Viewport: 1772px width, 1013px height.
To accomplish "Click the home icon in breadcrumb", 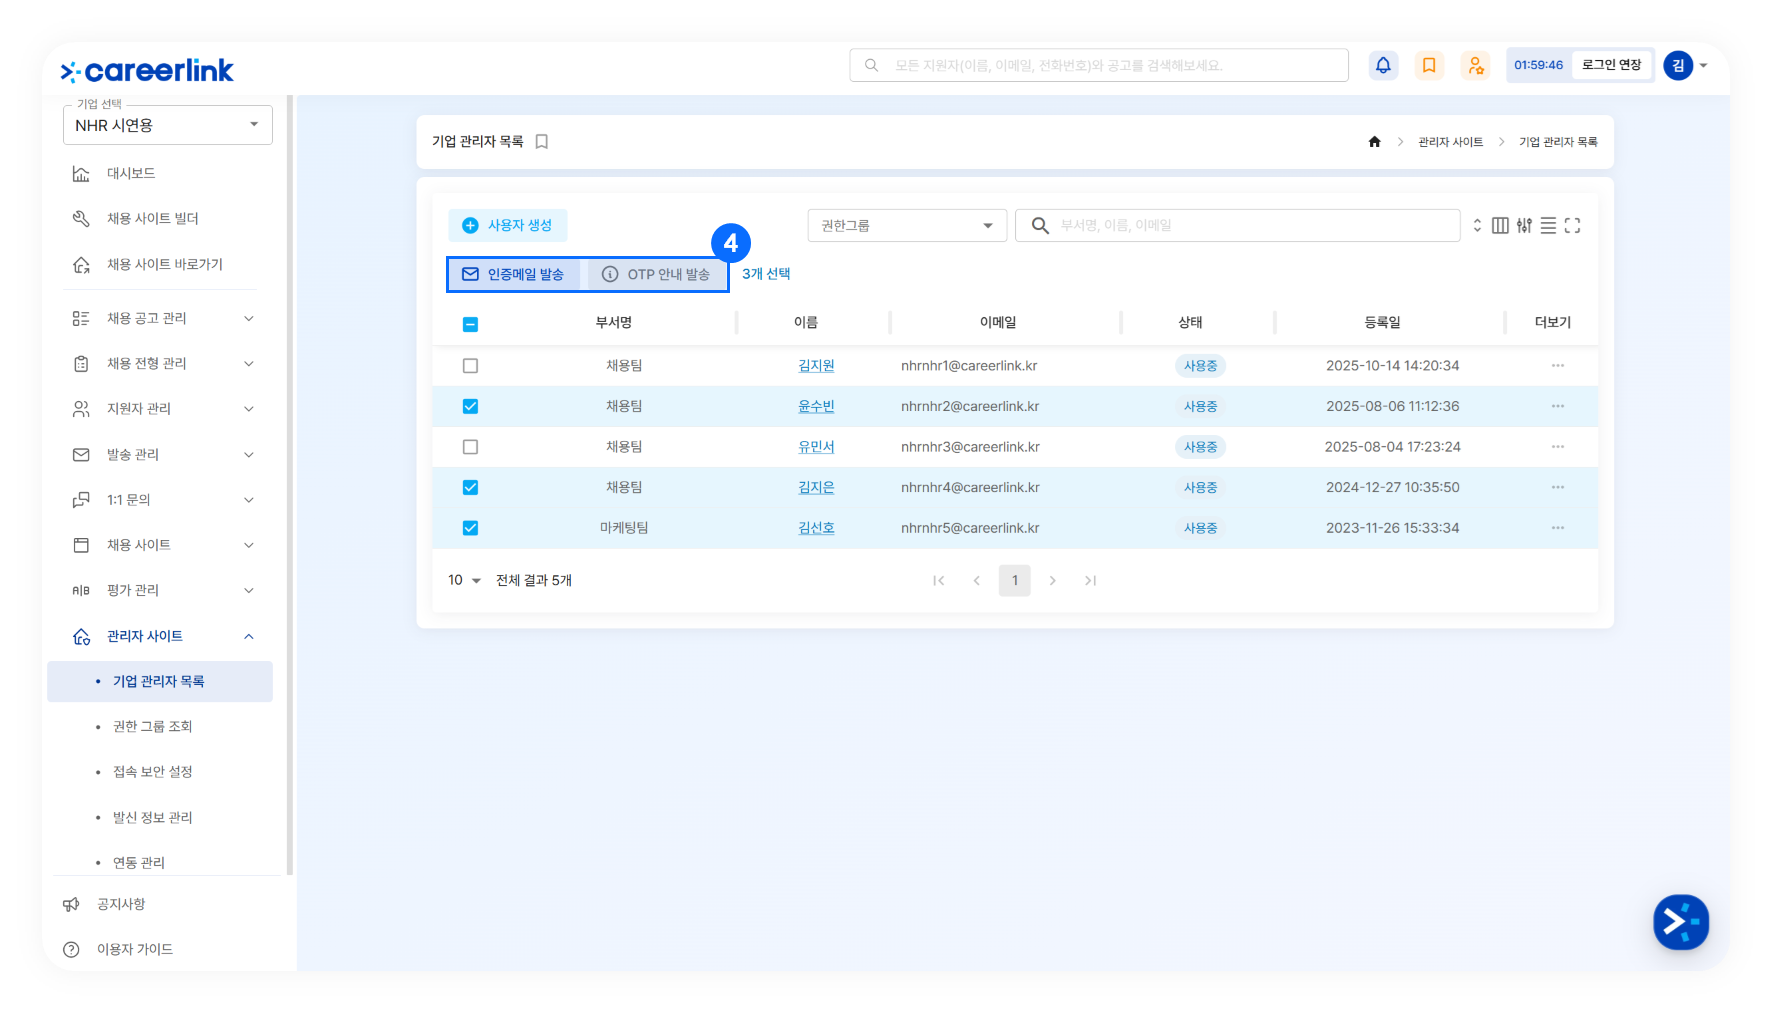I will click(x=1374, y=142).
